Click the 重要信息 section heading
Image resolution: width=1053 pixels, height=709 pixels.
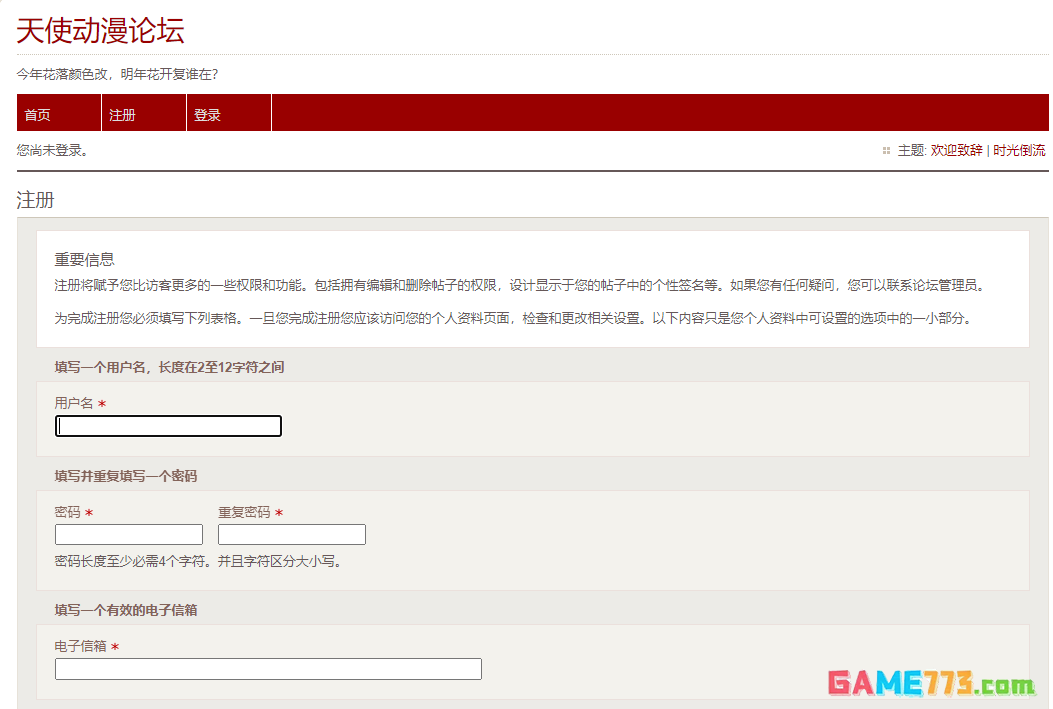click(84, 260)
